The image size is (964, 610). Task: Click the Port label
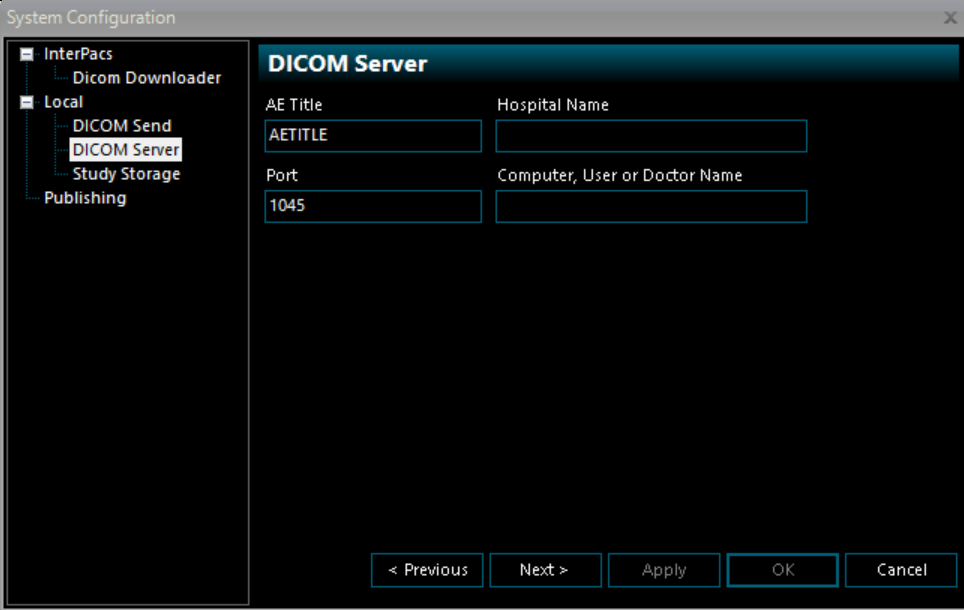[x=282, y=176]
